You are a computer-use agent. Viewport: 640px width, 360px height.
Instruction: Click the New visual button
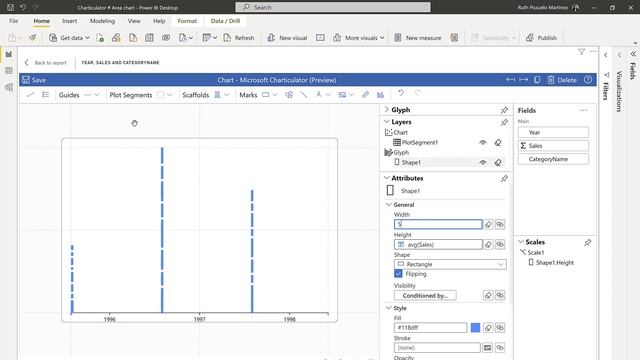pyautogui.click(x=287, y=38)
